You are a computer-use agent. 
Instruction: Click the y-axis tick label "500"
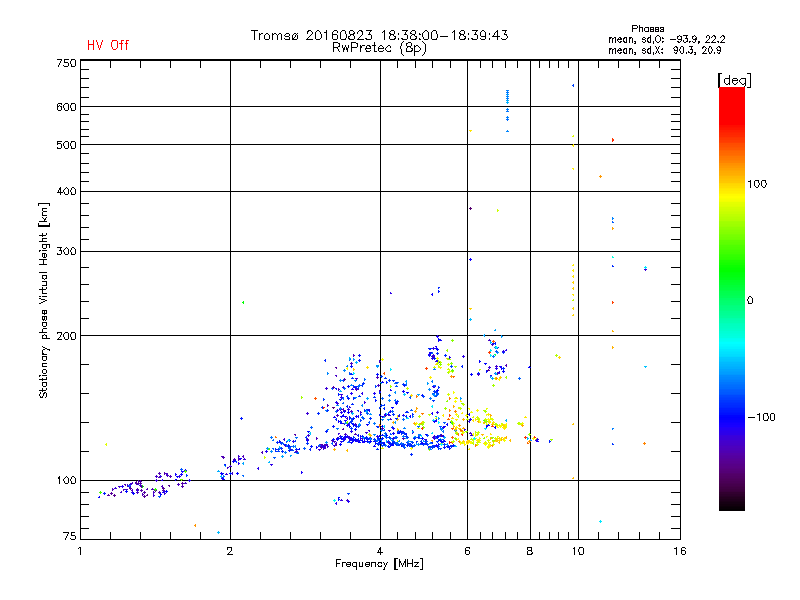pyautogui.click(x=66, y=145)
